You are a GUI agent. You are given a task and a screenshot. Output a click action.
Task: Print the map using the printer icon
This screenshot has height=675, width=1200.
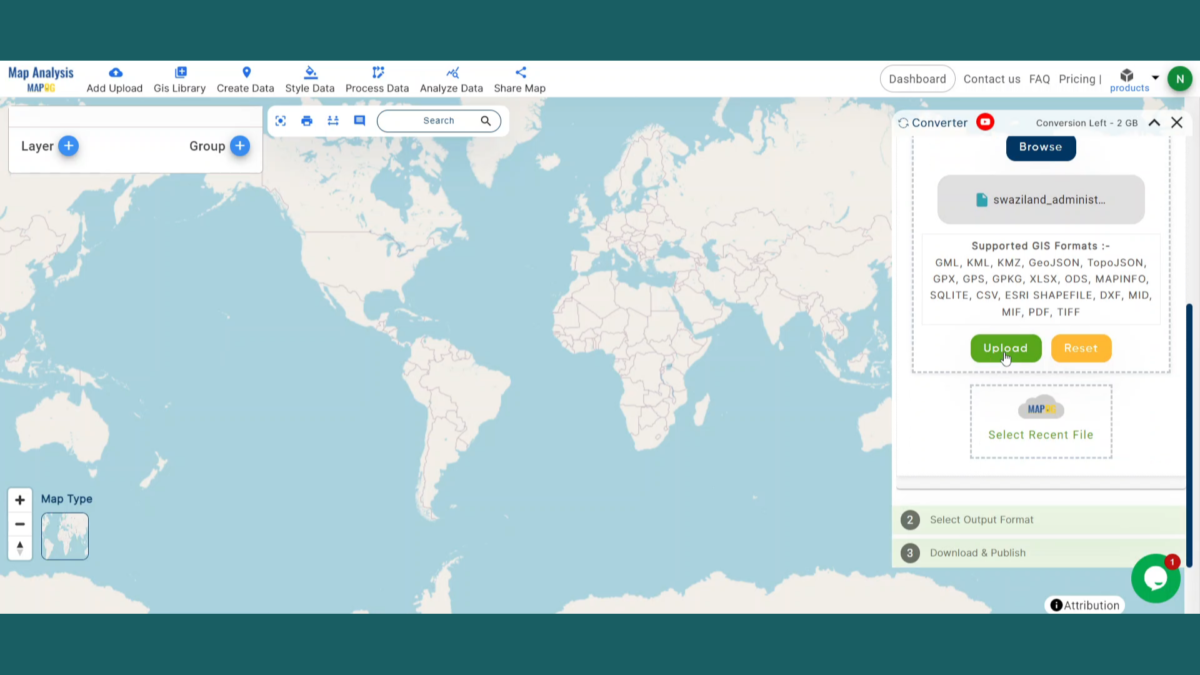[307, 120]
